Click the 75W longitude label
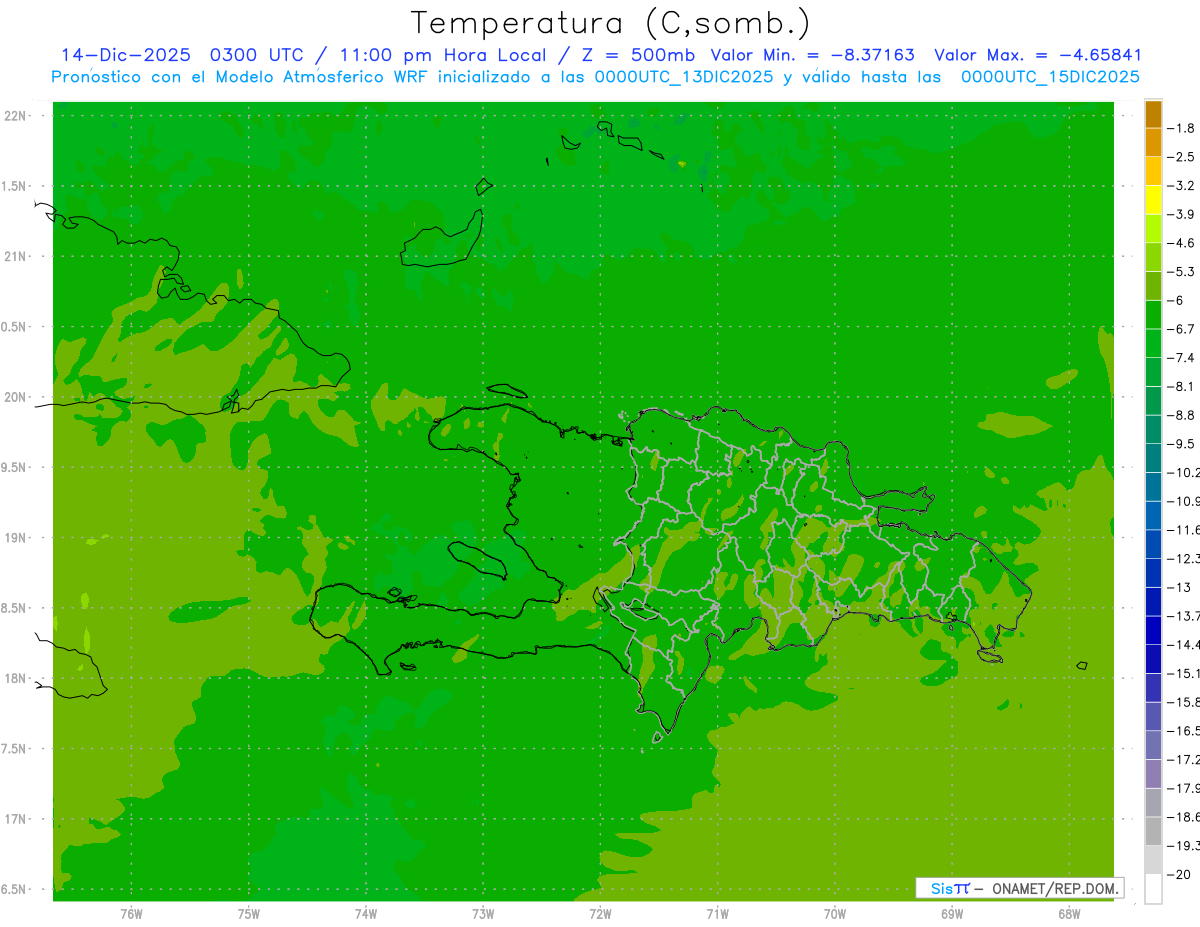Screen dimensions: 1200x927 [249, 913]
